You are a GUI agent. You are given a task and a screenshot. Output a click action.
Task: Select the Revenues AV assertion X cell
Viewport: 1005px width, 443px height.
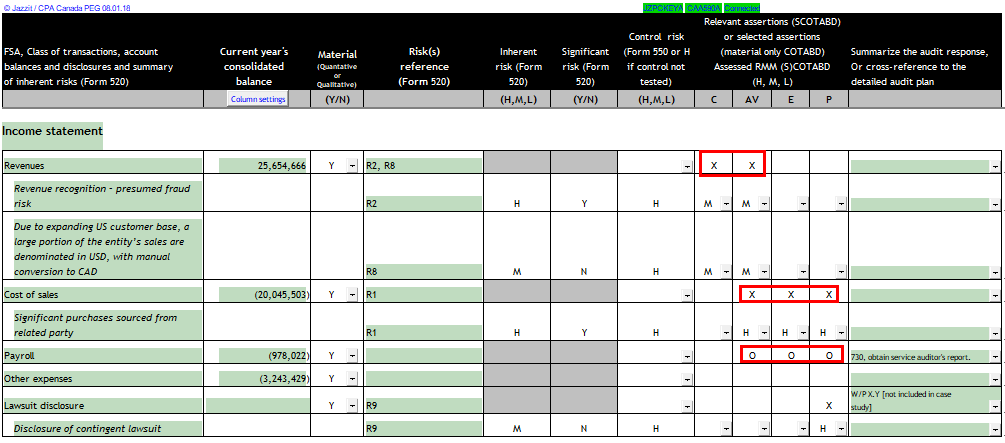[751, 165]
